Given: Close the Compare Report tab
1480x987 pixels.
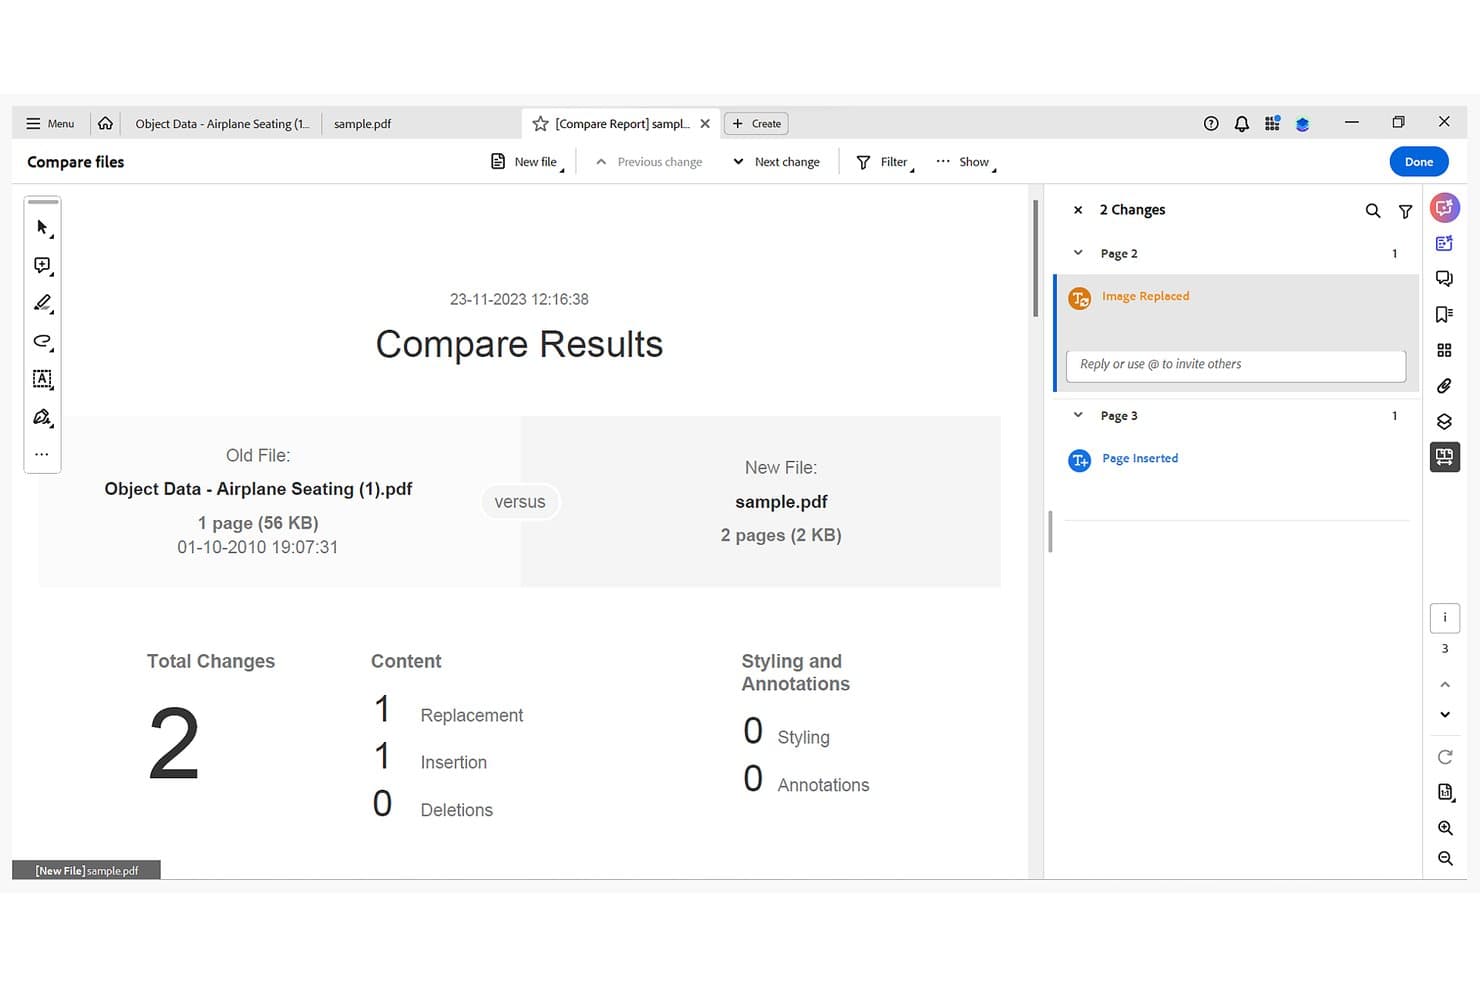Looking at the screenshot, I should (x=705, y=124).
